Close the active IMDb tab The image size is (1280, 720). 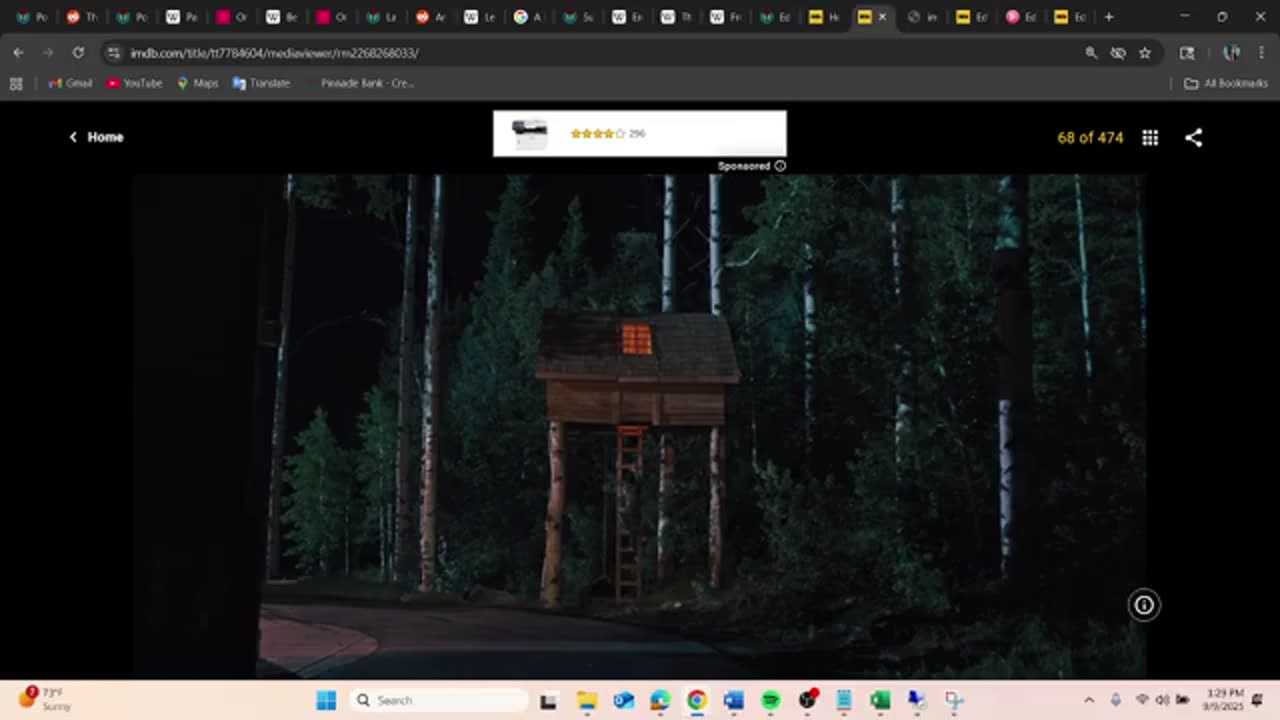[882, 17]
